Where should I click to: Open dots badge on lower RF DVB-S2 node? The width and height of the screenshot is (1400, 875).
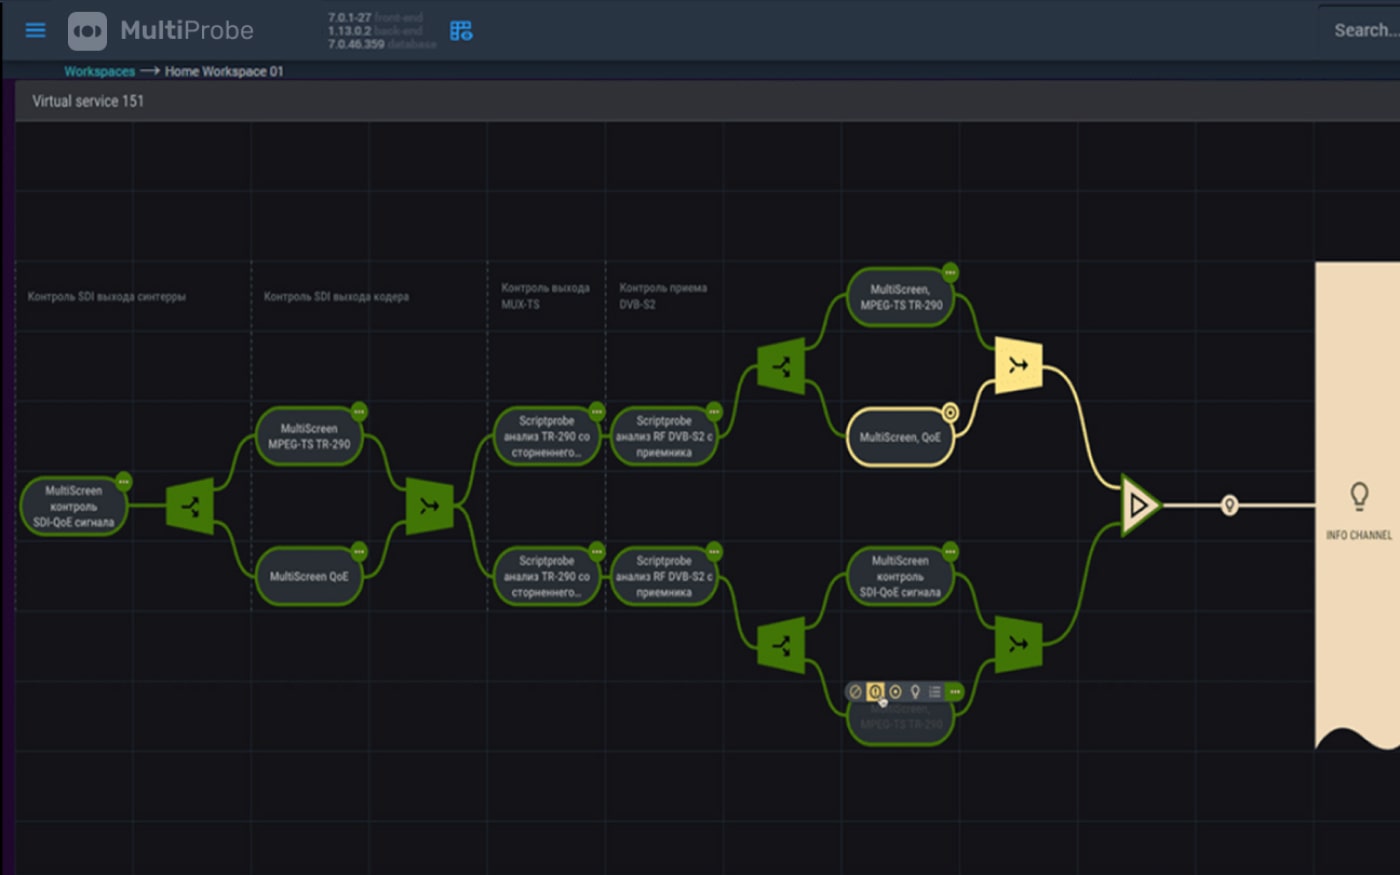tap(714, 551)
